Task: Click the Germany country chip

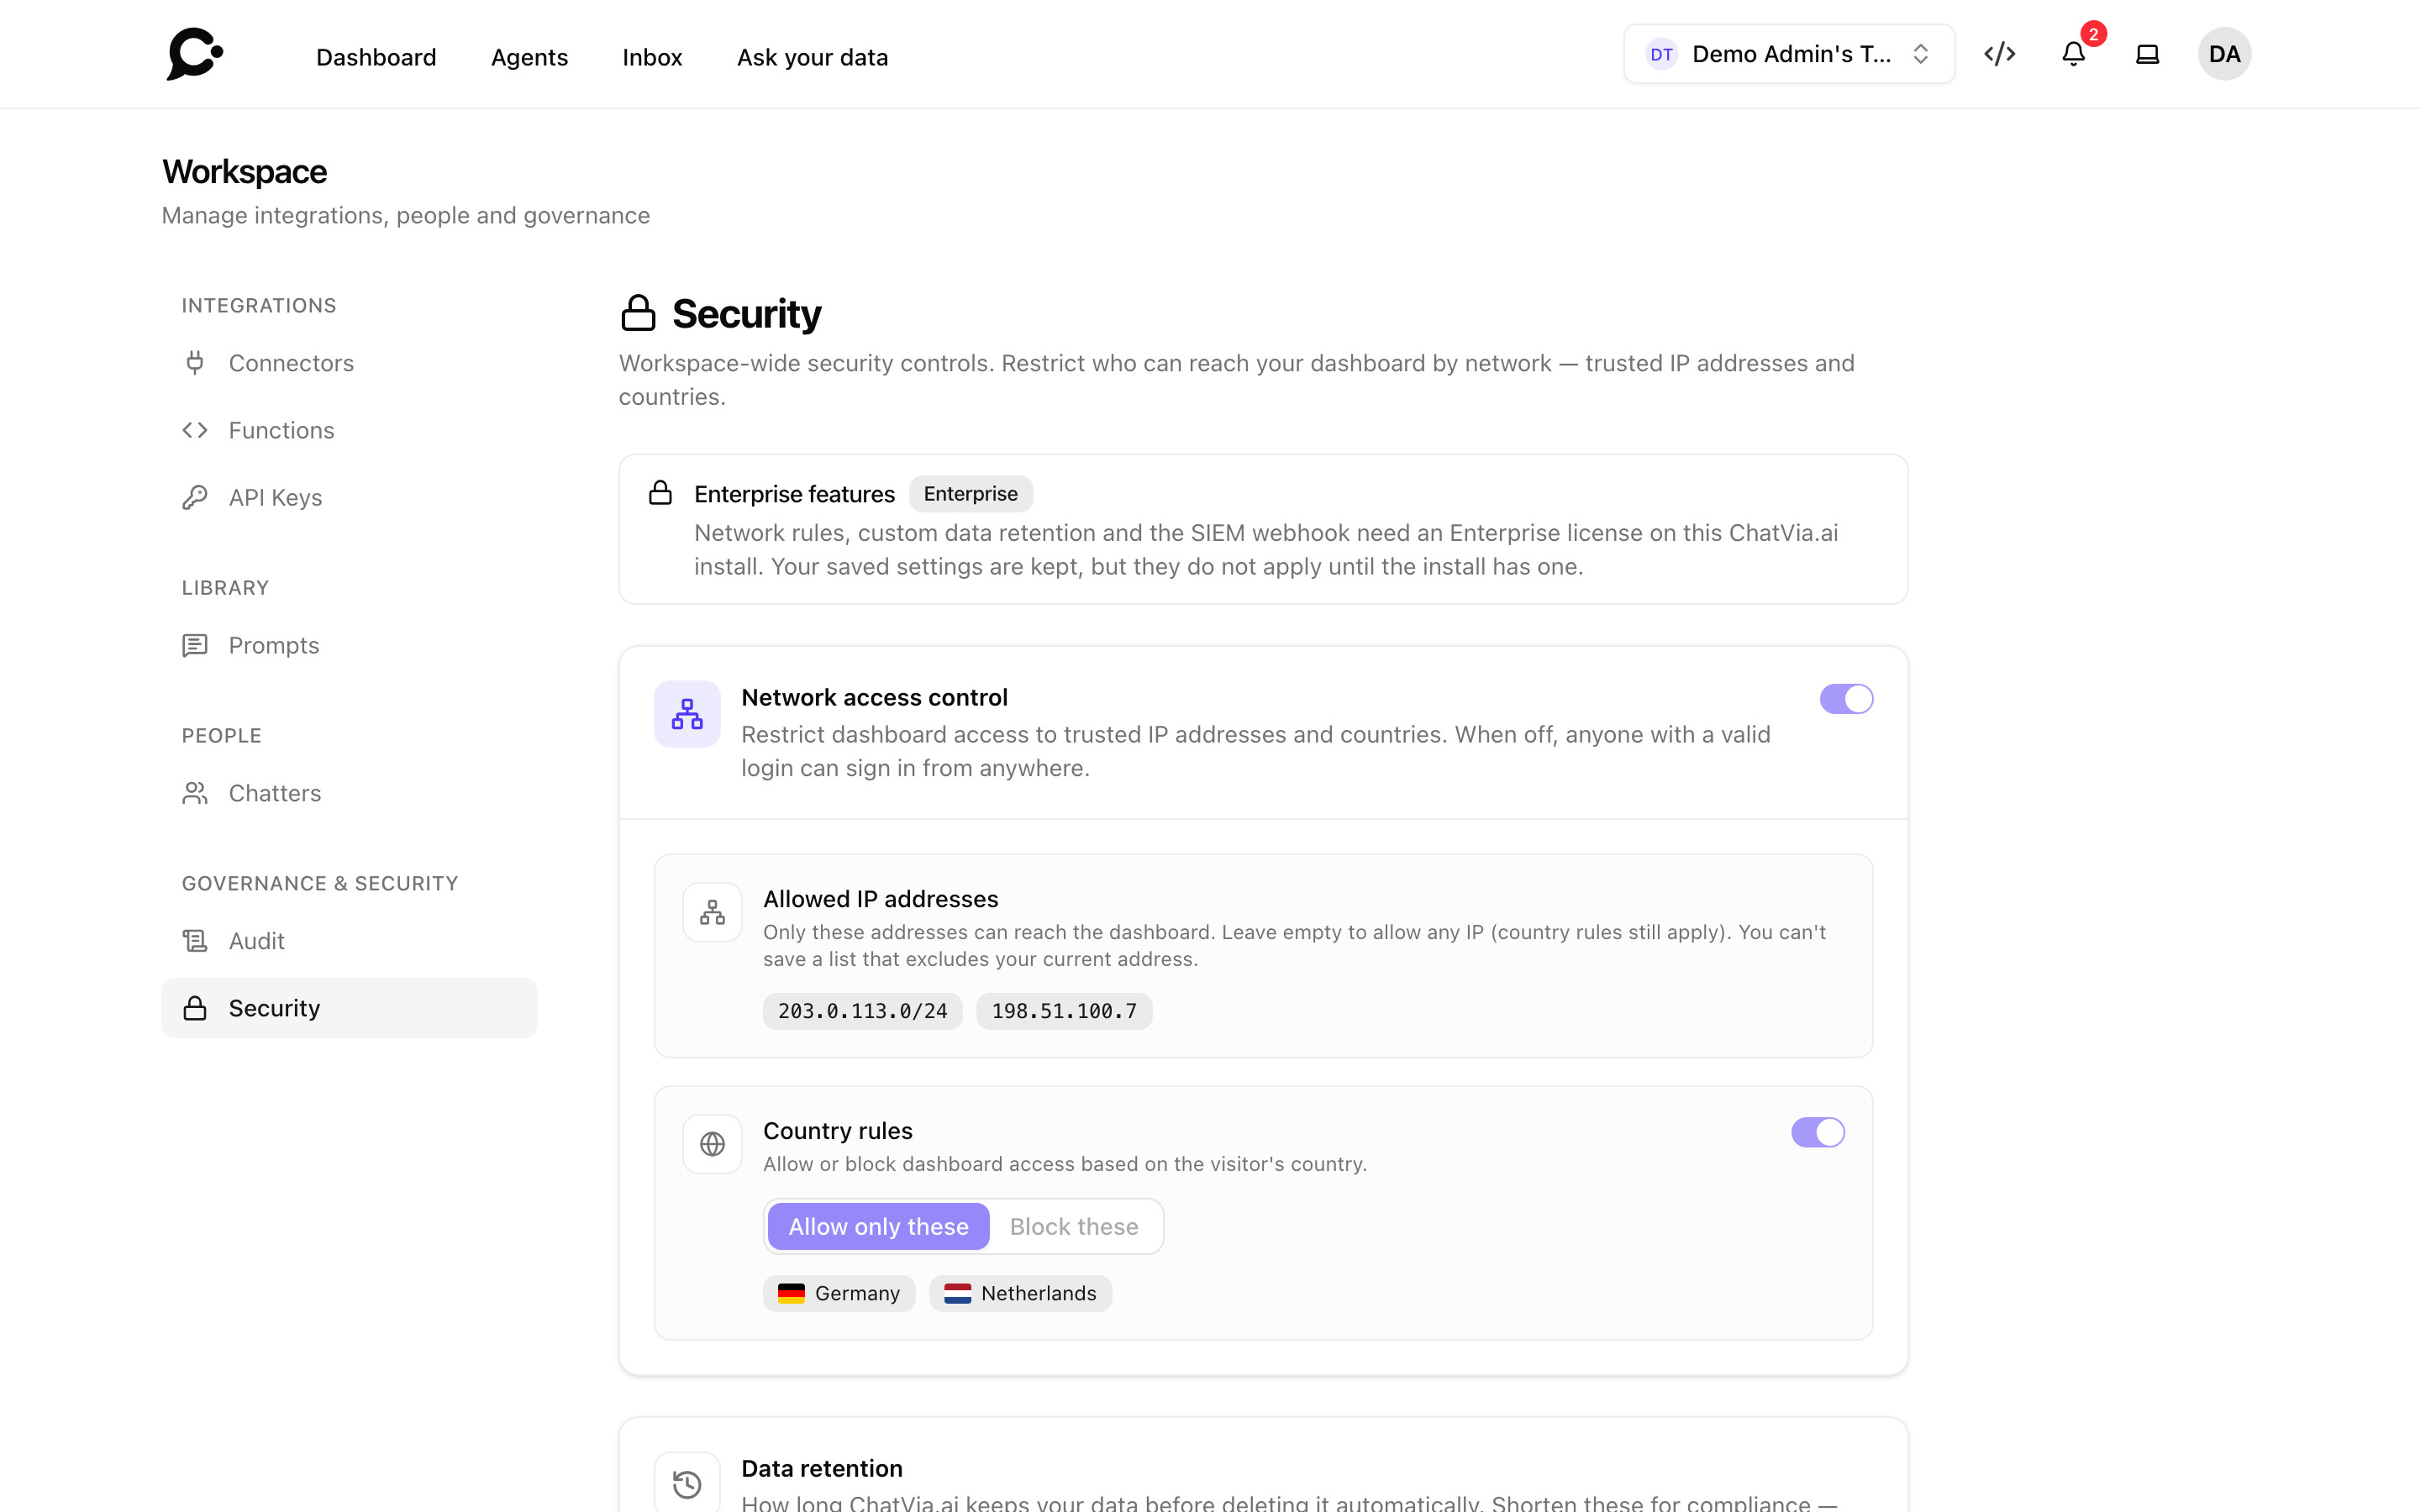Action: 838,1293
